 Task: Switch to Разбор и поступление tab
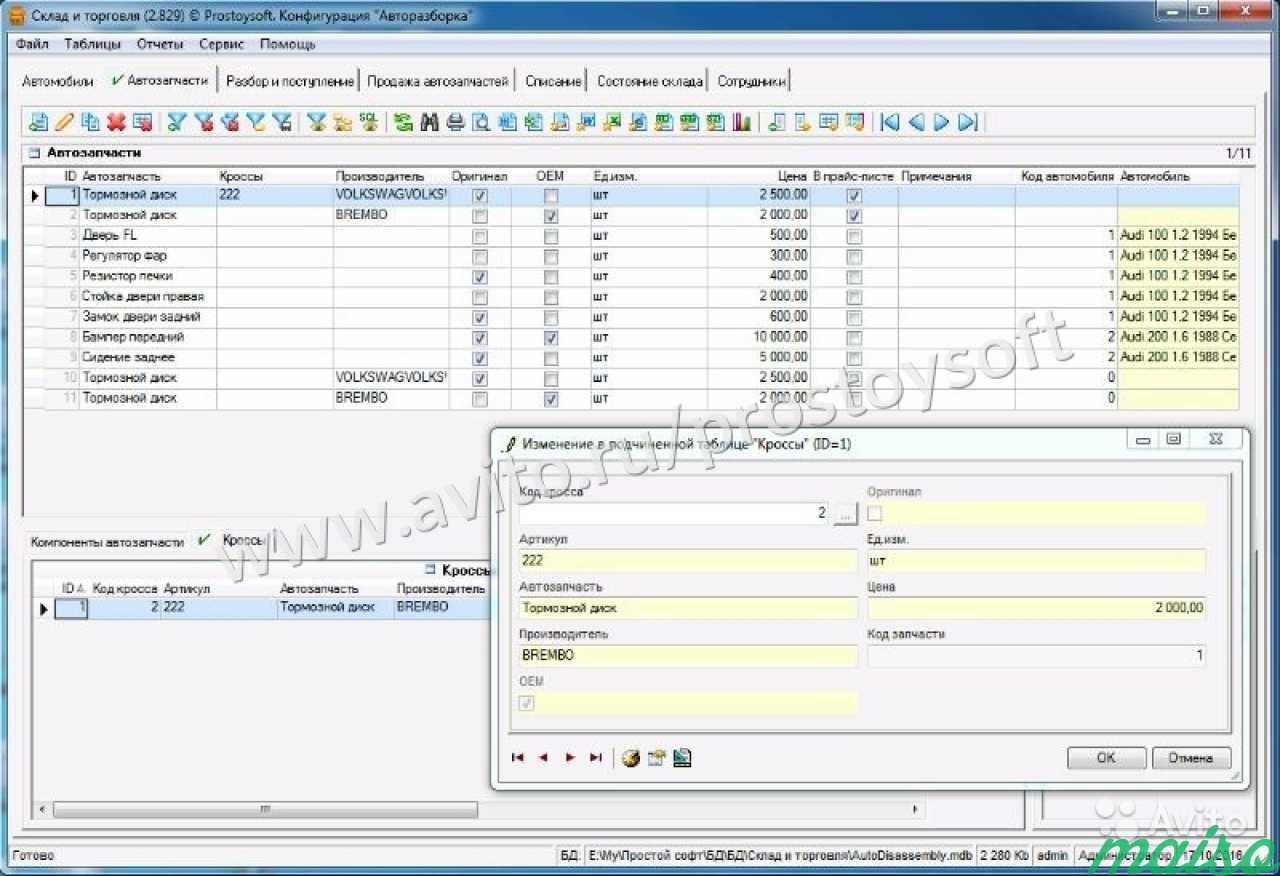290,82
